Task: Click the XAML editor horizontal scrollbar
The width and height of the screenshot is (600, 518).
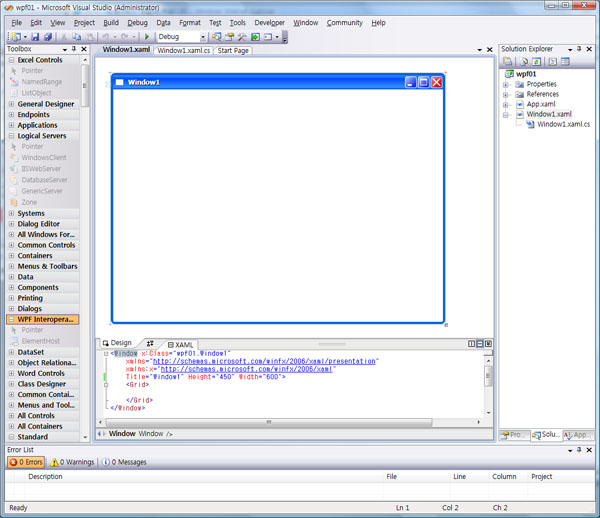Action: click(269, 422)
